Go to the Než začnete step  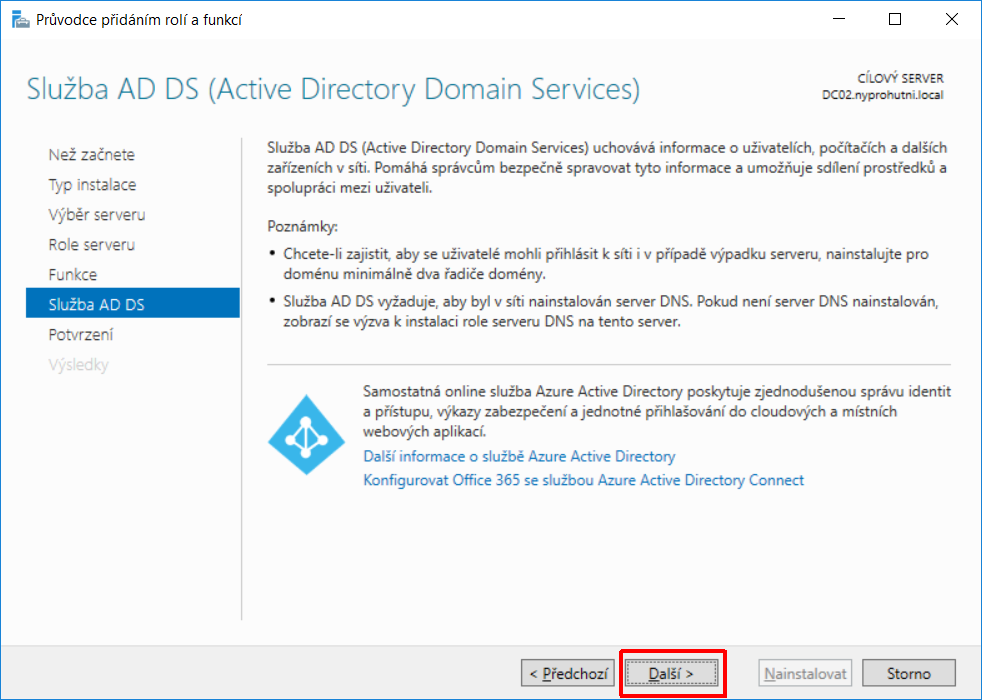pos(91,155)
